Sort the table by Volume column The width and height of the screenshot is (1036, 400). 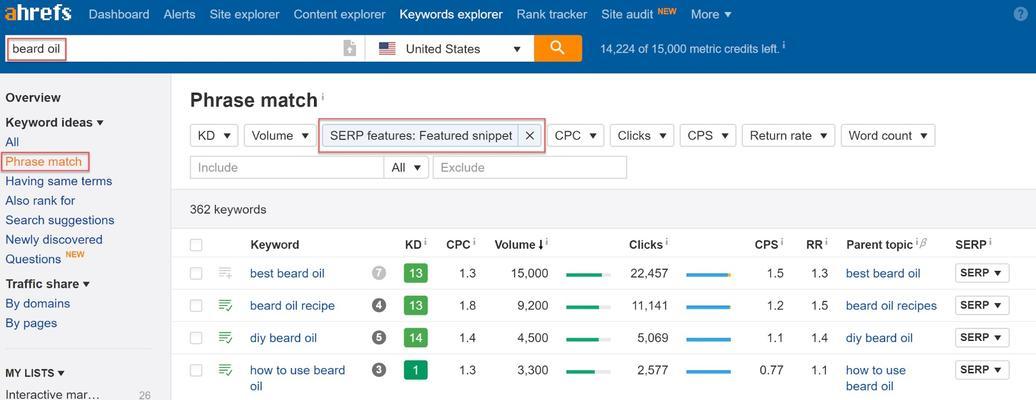519,245
